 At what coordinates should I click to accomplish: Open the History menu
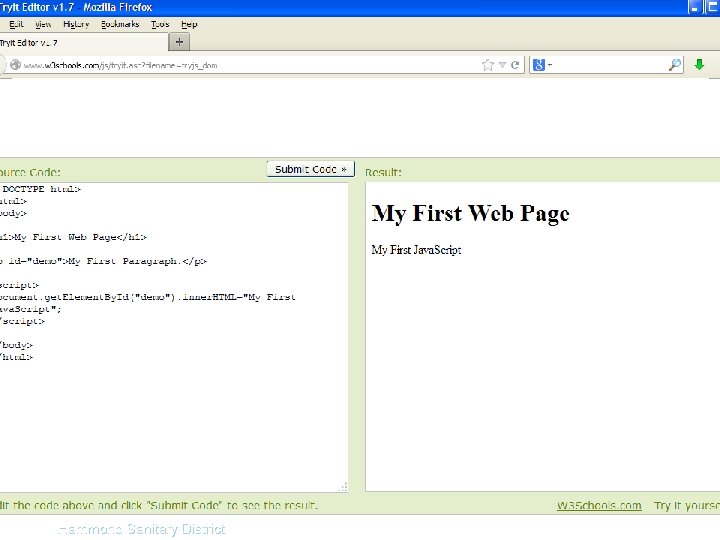[x=76, y=24]
